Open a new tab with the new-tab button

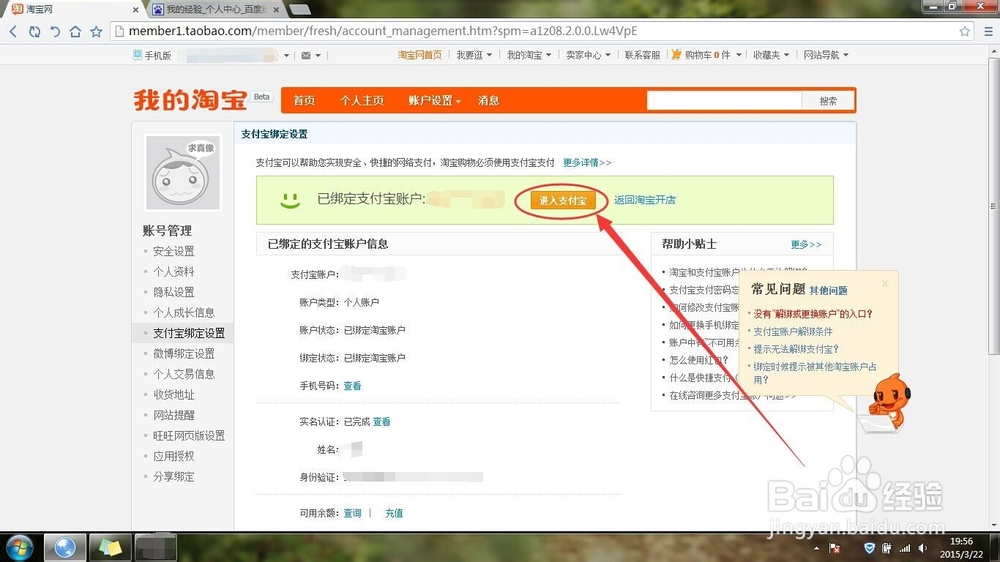pyautogui.click(x=300, y=10)
